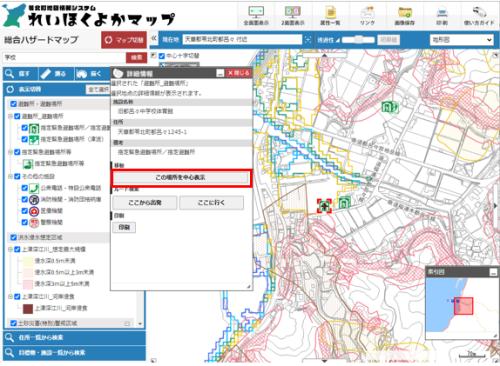Screen dimensions: 500x366
Task: Click the 学校 search input field
Action: pyautogui.click(x=64, y=58)
